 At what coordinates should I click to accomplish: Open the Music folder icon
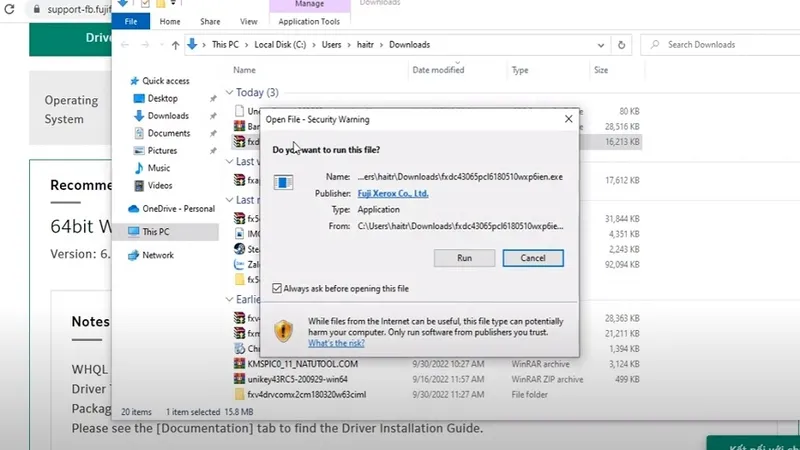(139, 168)
